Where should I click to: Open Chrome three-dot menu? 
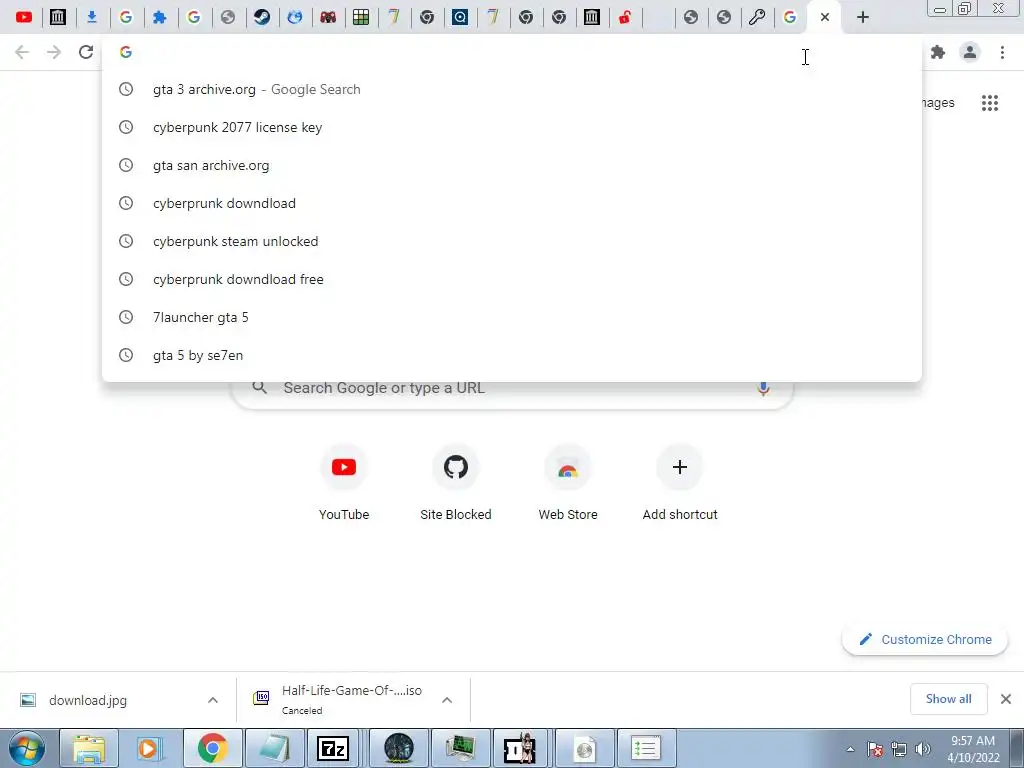1002,52
